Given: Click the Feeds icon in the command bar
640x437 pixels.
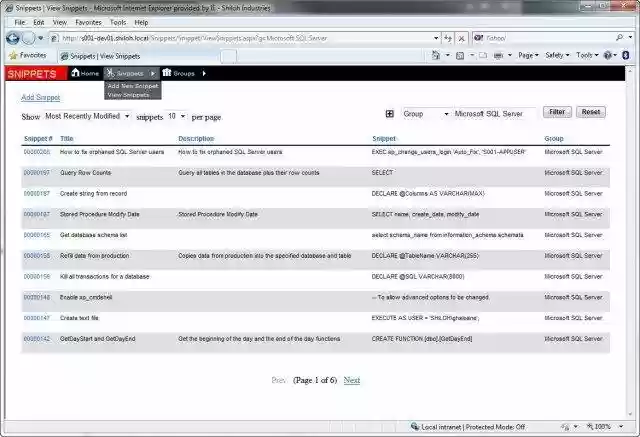Looking at the screenshot, I should pos(460,55).
